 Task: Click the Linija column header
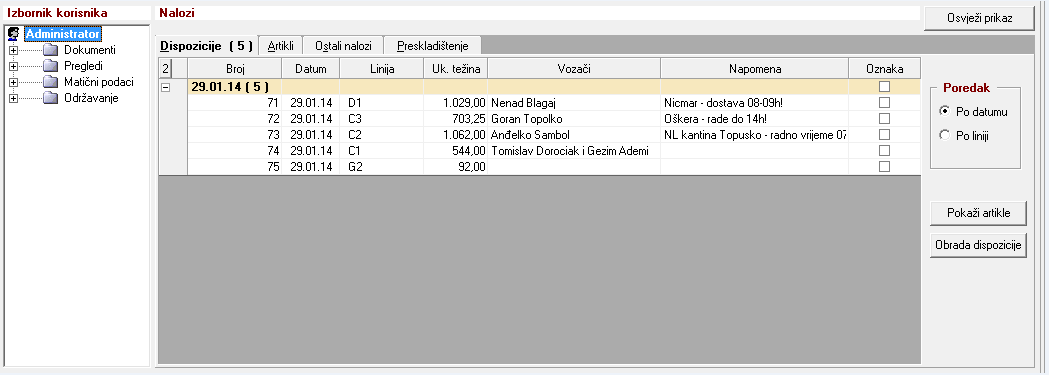pyautogui.click(x=382, y=69)
